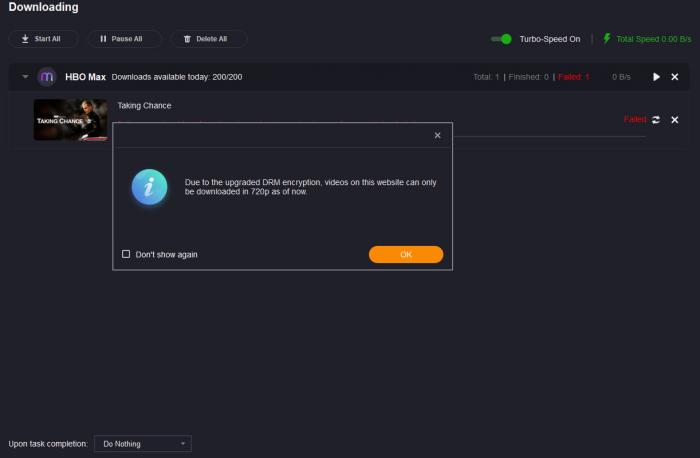Toggle the Turbo-Speed switch off
This screenshot has height=458, width=700.
point(501,39)
